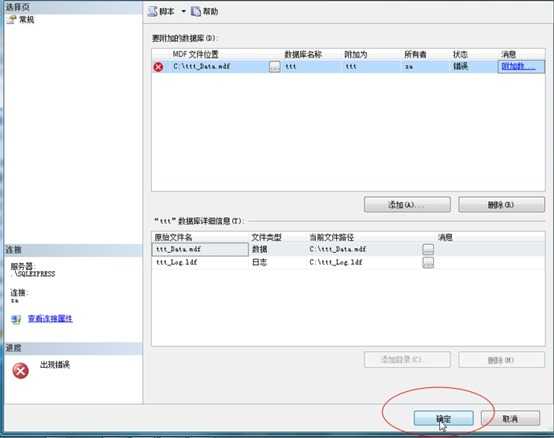The width and height of the screenshot is (554, 438).
Task: Click the 添加(A)... button
Action: (x=407, y=205)
